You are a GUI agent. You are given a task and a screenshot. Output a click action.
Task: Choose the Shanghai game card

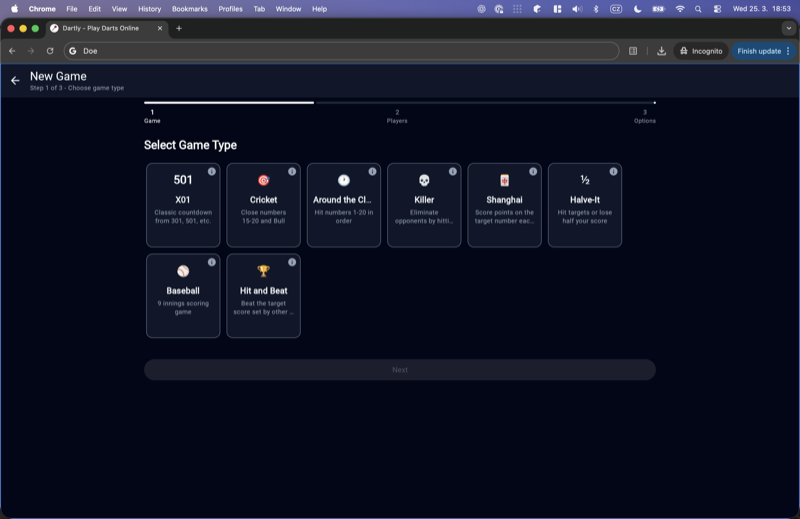click(x=505, y=205)
